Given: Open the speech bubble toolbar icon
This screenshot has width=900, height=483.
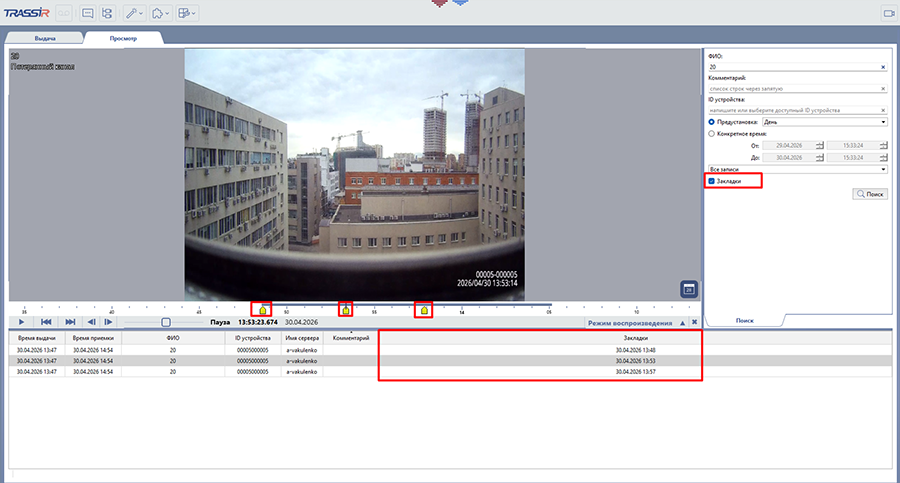Looking at the screenshot, I should [x=88, y=13].
